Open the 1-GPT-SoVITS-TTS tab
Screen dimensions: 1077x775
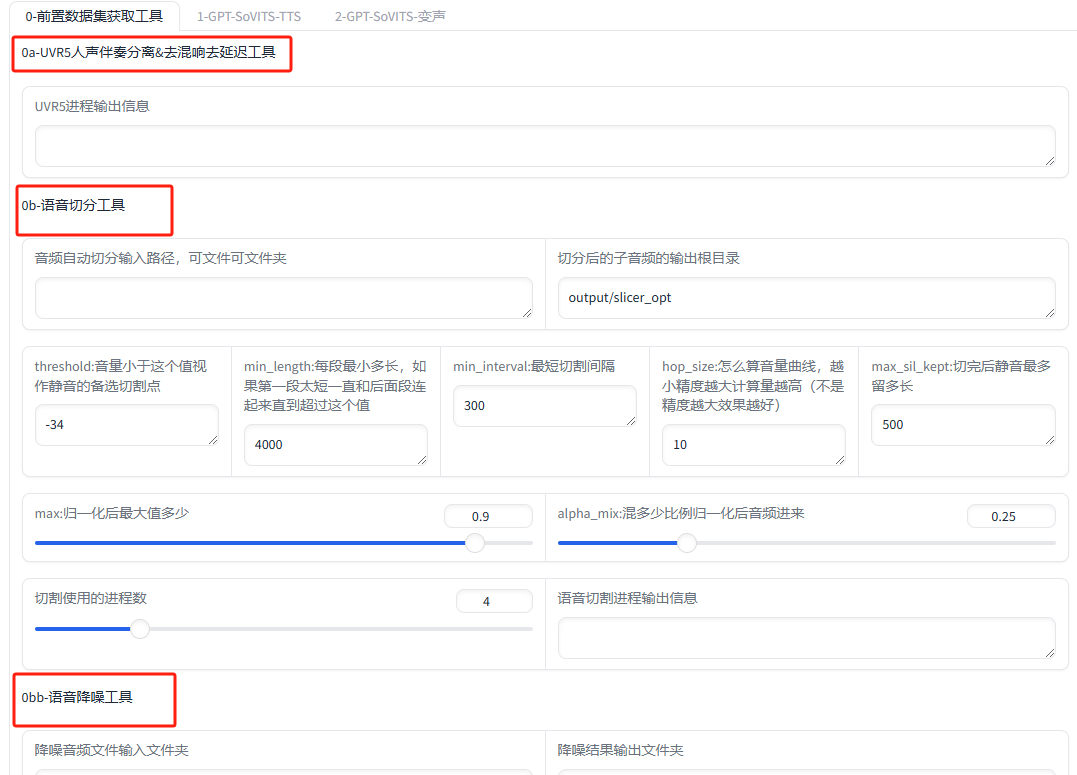coord(249,16)
